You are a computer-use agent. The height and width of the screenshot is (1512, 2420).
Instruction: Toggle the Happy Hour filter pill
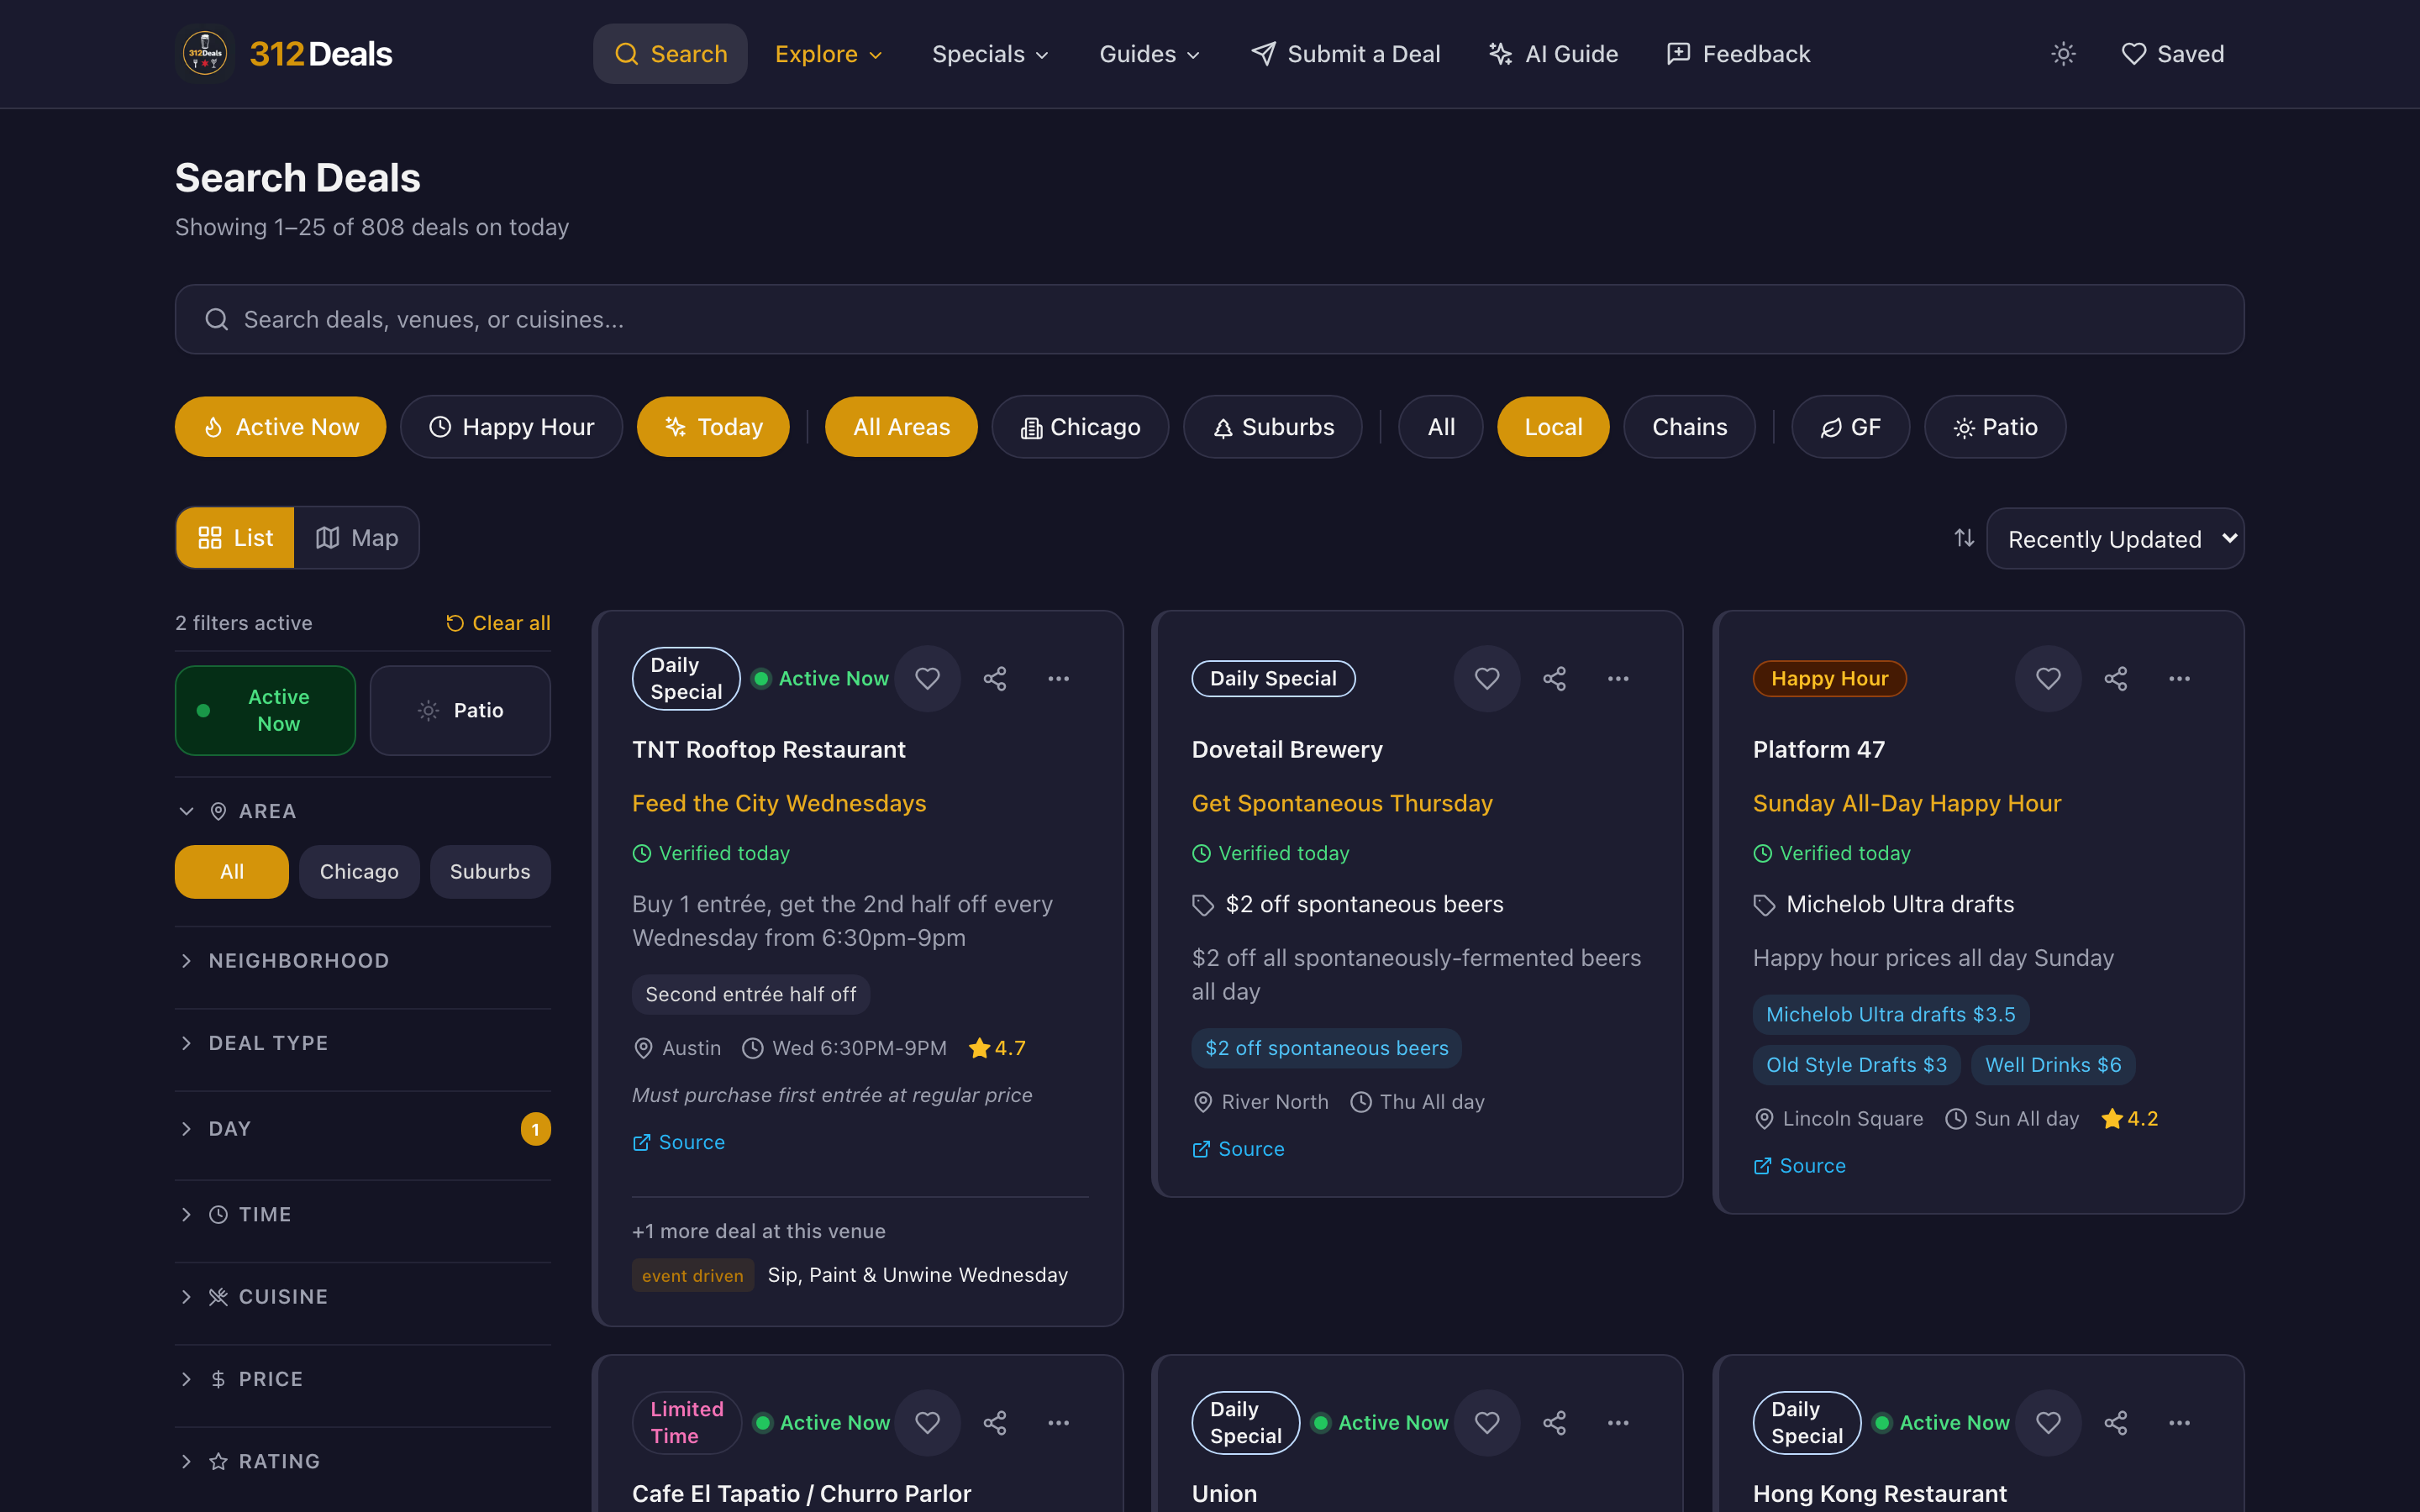click(x=511, y=427)
